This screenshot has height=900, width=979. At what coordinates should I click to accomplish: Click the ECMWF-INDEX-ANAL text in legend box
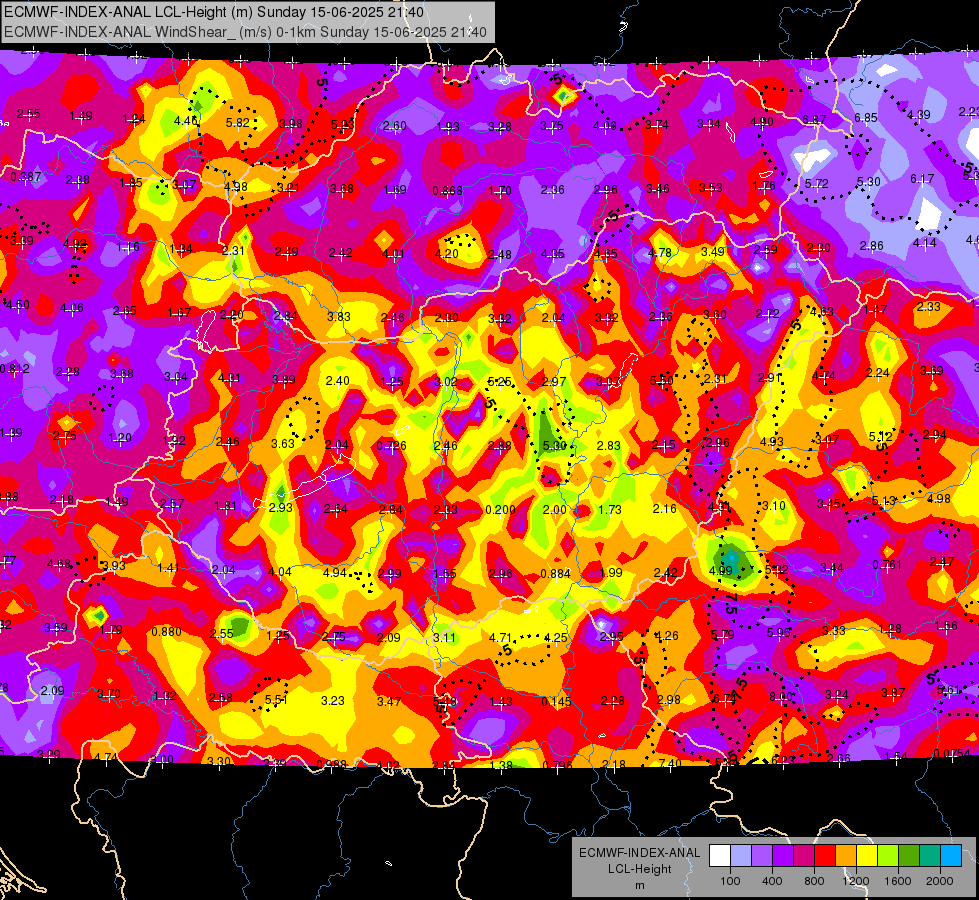[639, 853]
